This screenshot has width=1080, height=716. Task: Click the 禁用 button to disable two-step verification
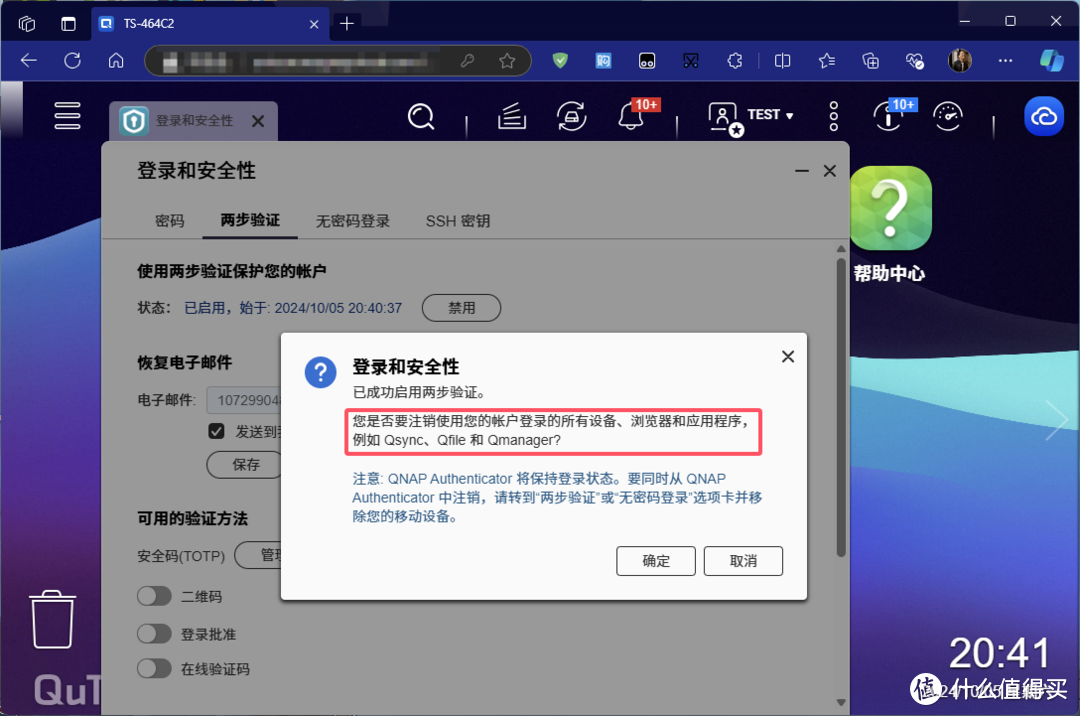pyautogui.click(x=461, y=308)
